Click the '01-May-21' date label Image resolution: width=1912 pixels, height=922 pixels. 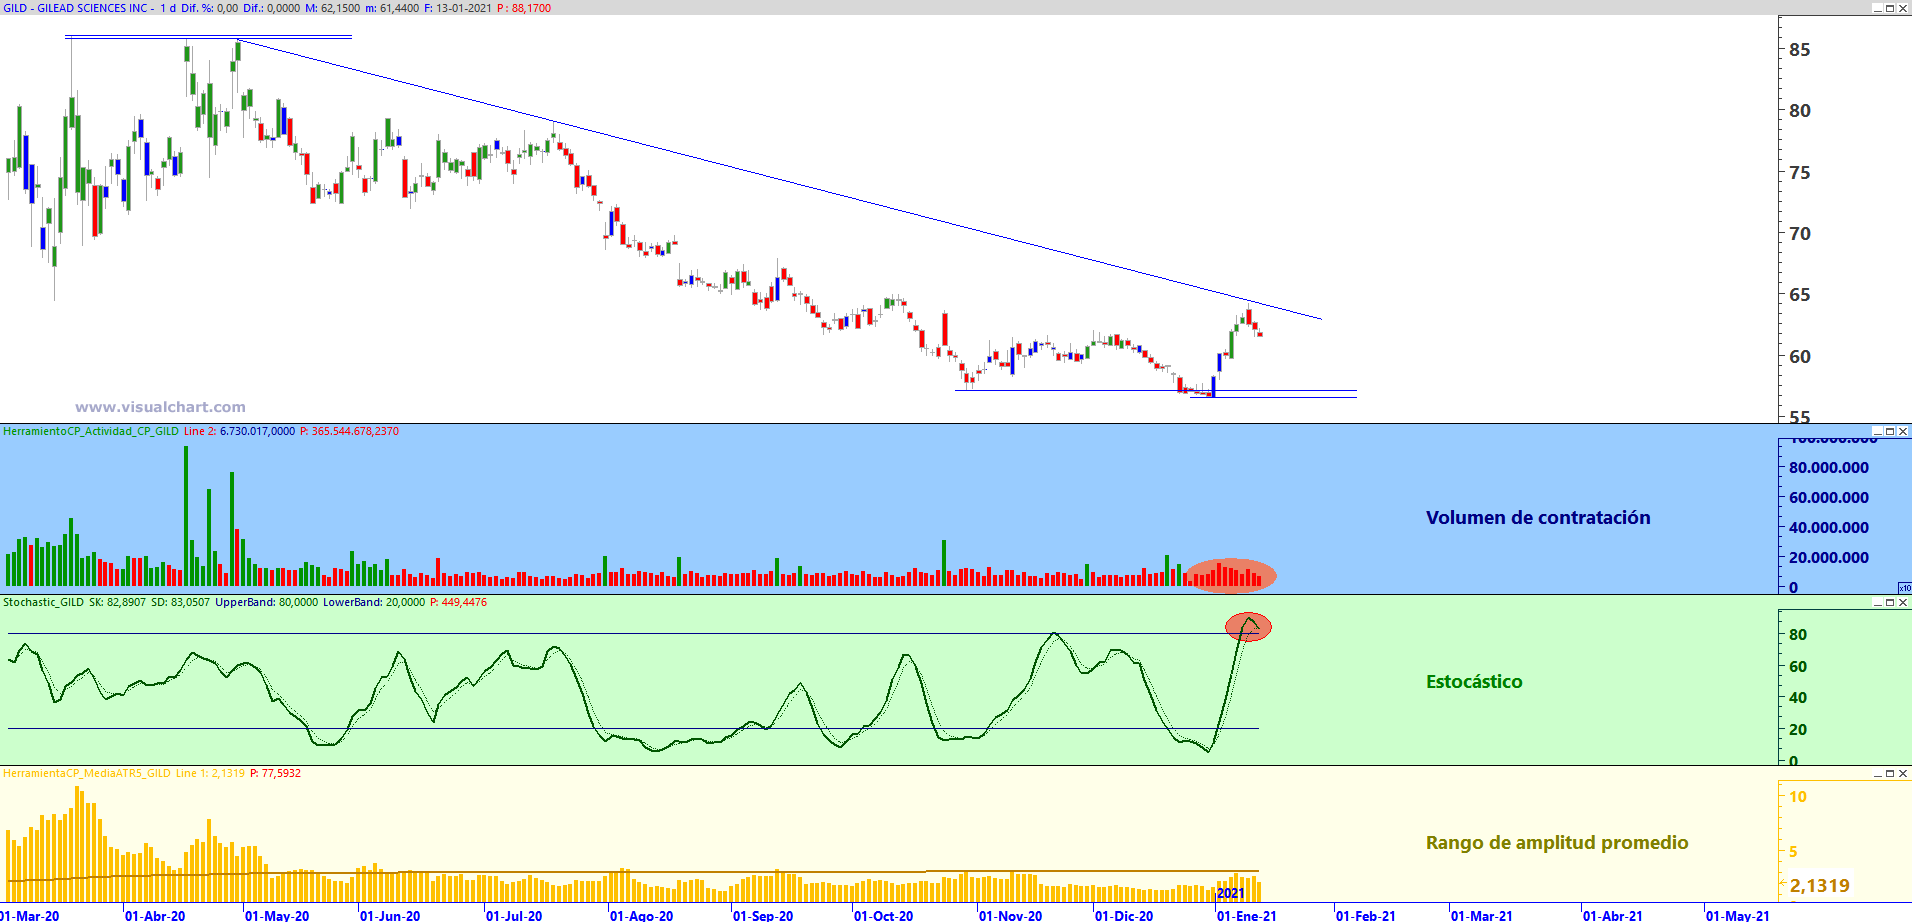[1738, 915]
